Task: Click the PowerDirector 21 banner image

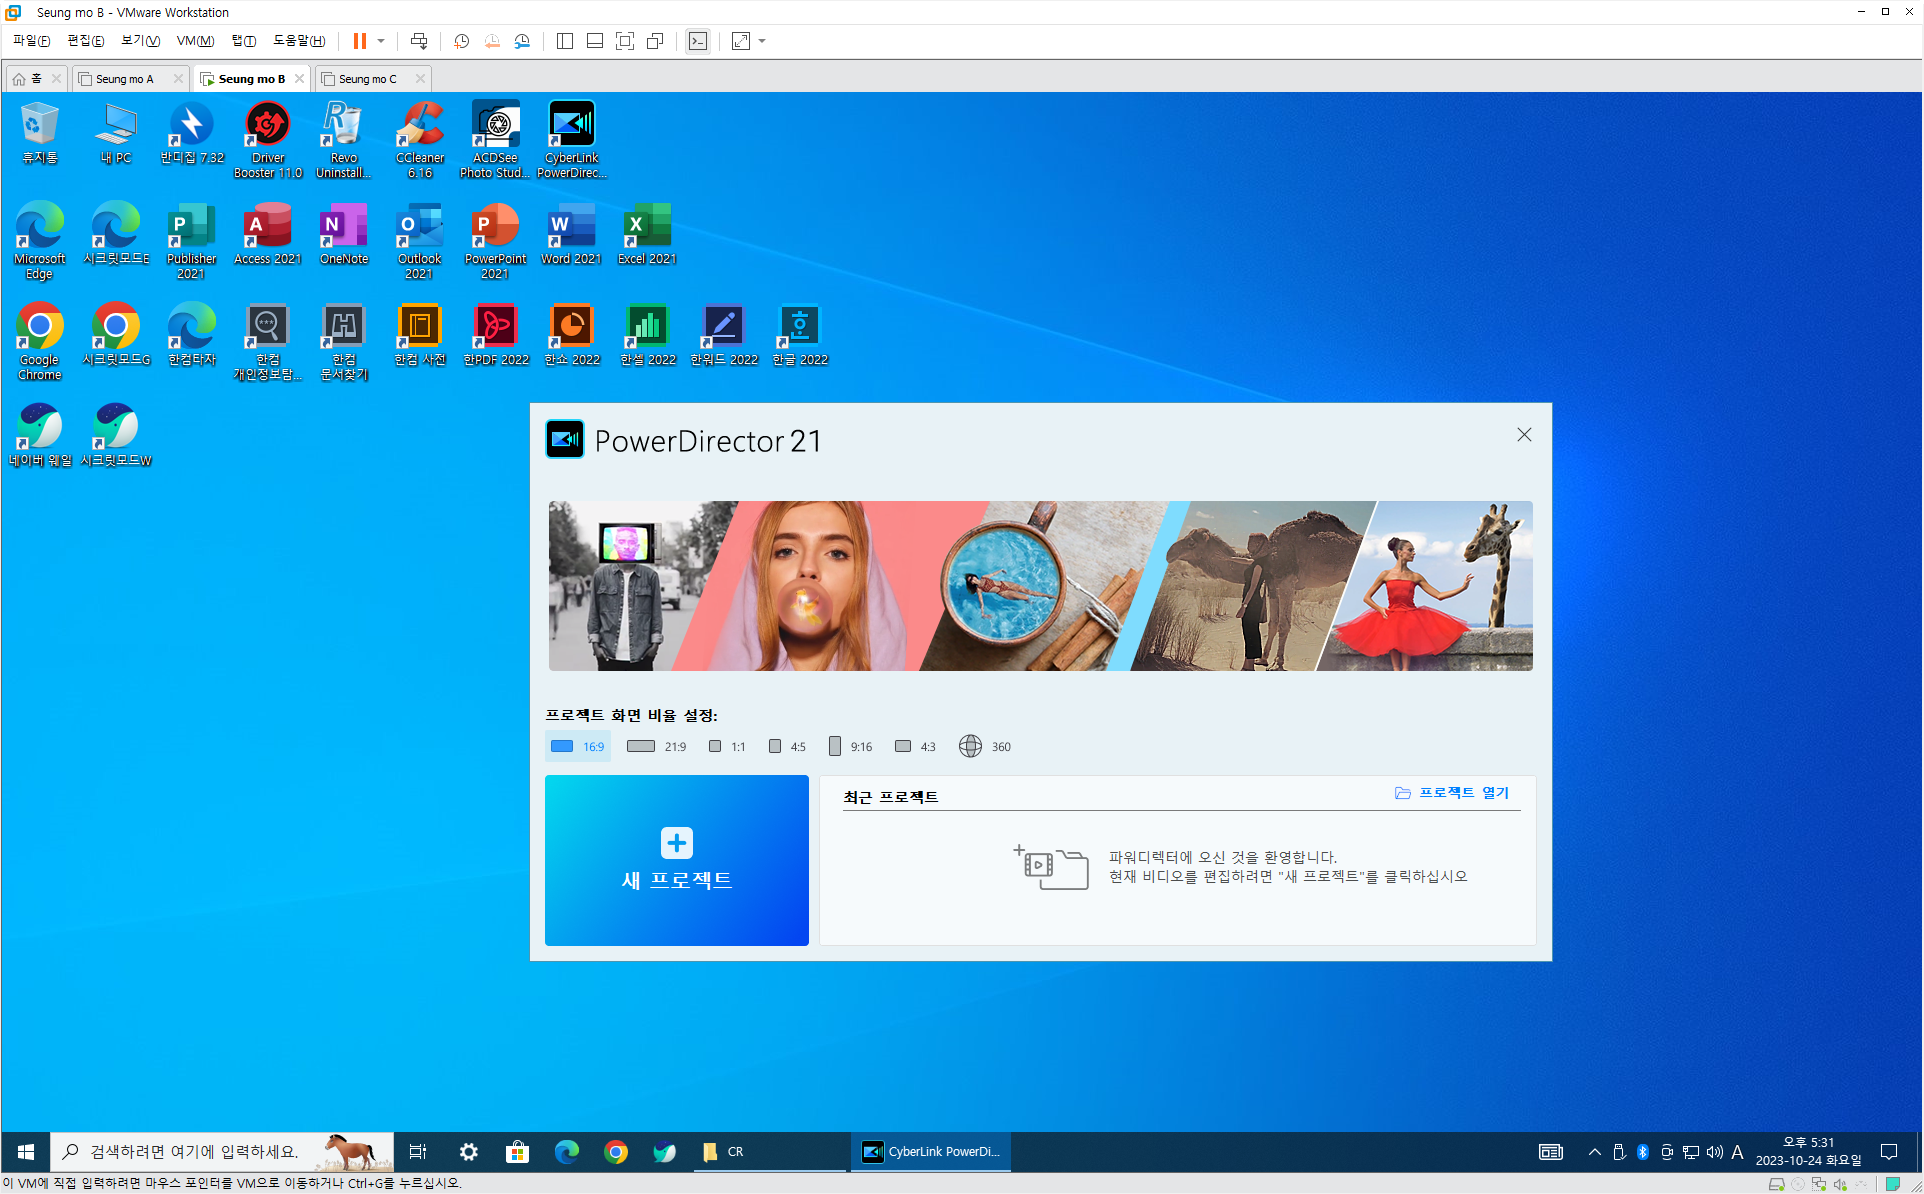Action: 1040,586
